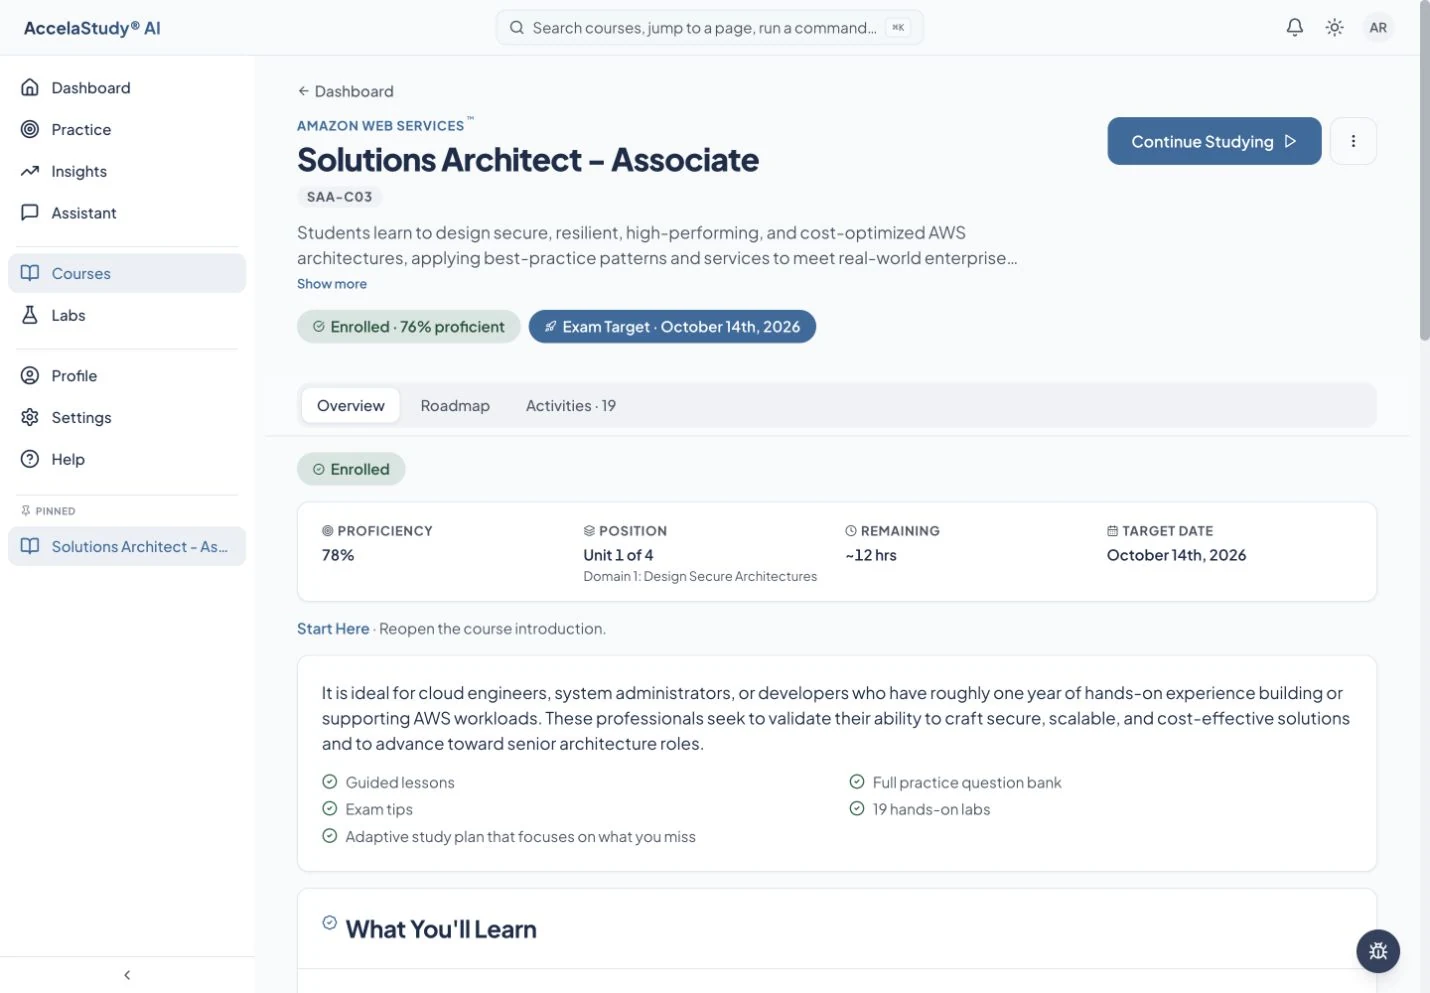This screenshot has width=1430, height=993.
Task: Open pinned Solutions Architect course
Action: tap(127, 547)
